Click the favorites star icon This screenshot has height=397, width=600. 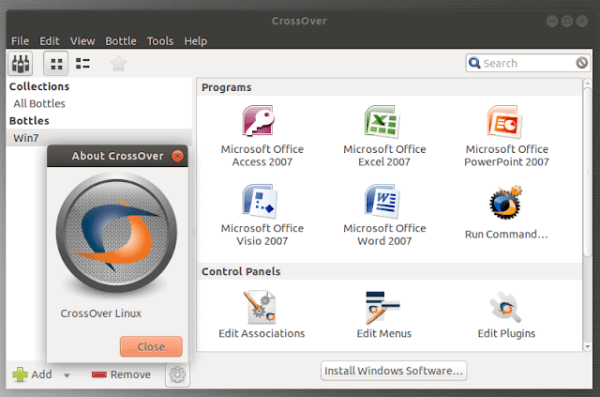click(118, 64)
